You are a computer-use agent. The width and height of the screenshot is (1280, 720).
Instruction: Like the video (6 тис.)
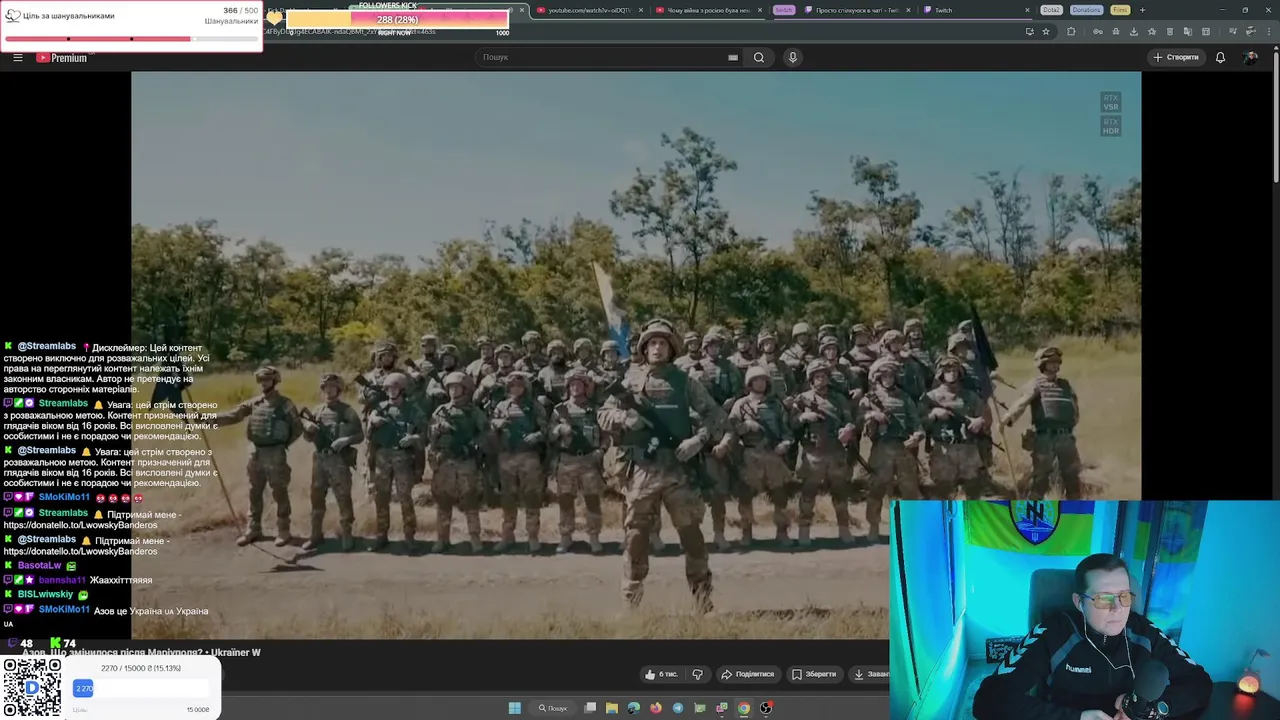[x=661, y=674]
